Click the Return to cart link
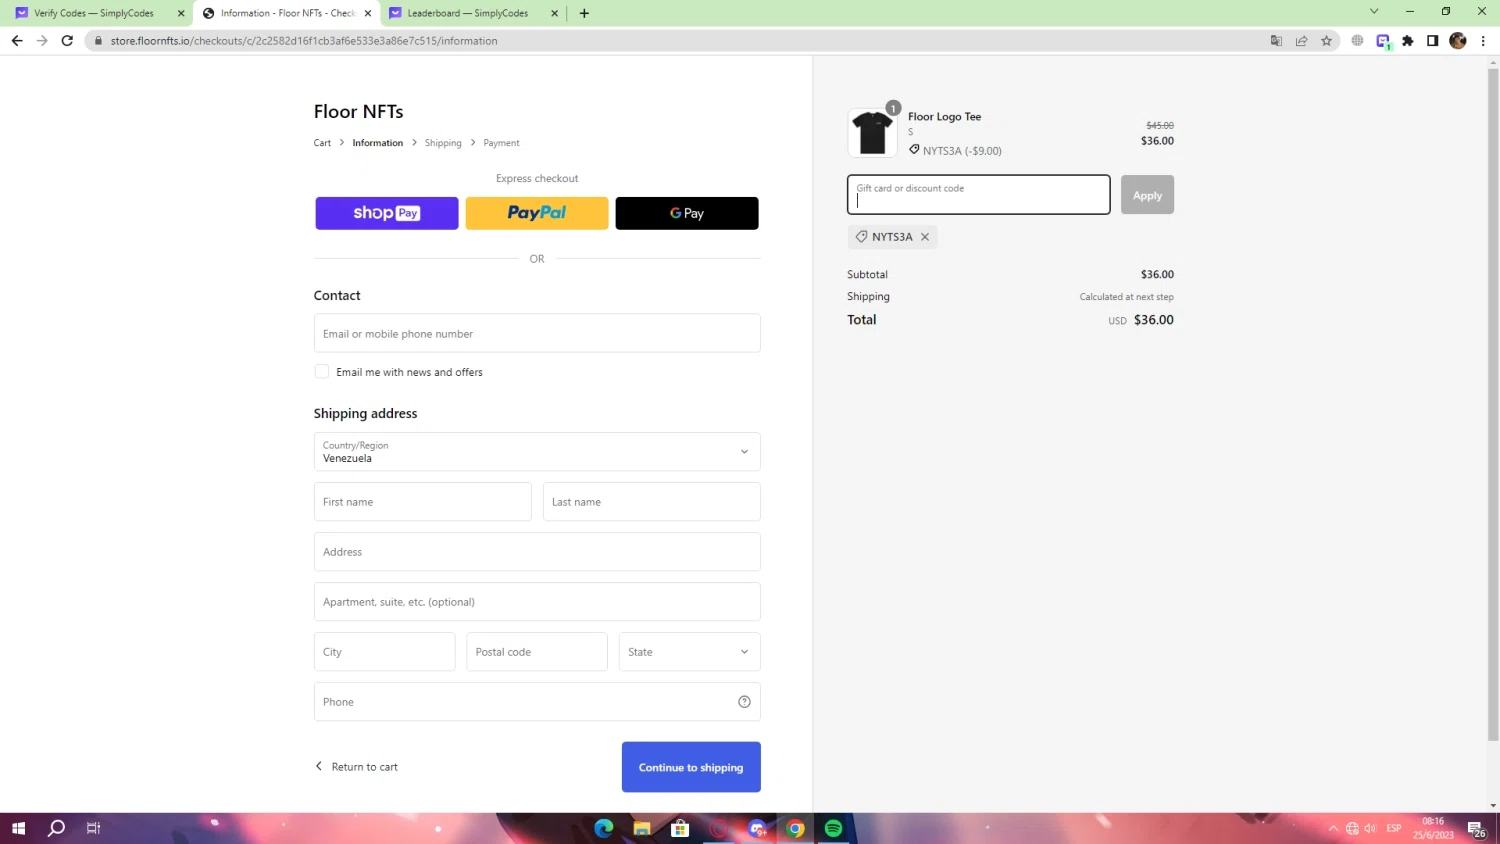The width and height of the screenshot is (1500, 844). click(357, 767)
